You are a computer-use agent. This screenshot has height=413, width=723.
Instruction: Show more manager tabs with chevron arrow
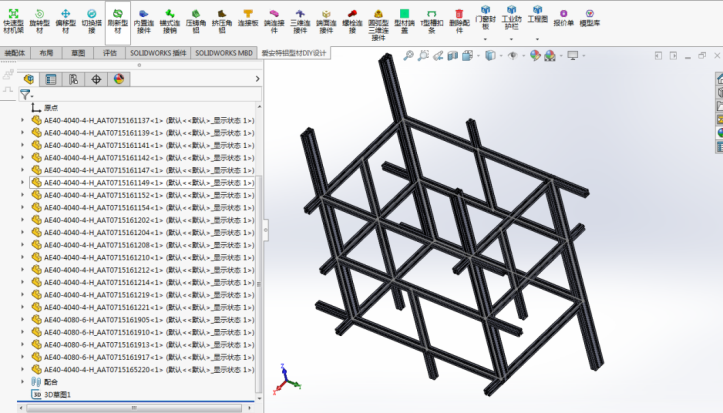(257, 79)
